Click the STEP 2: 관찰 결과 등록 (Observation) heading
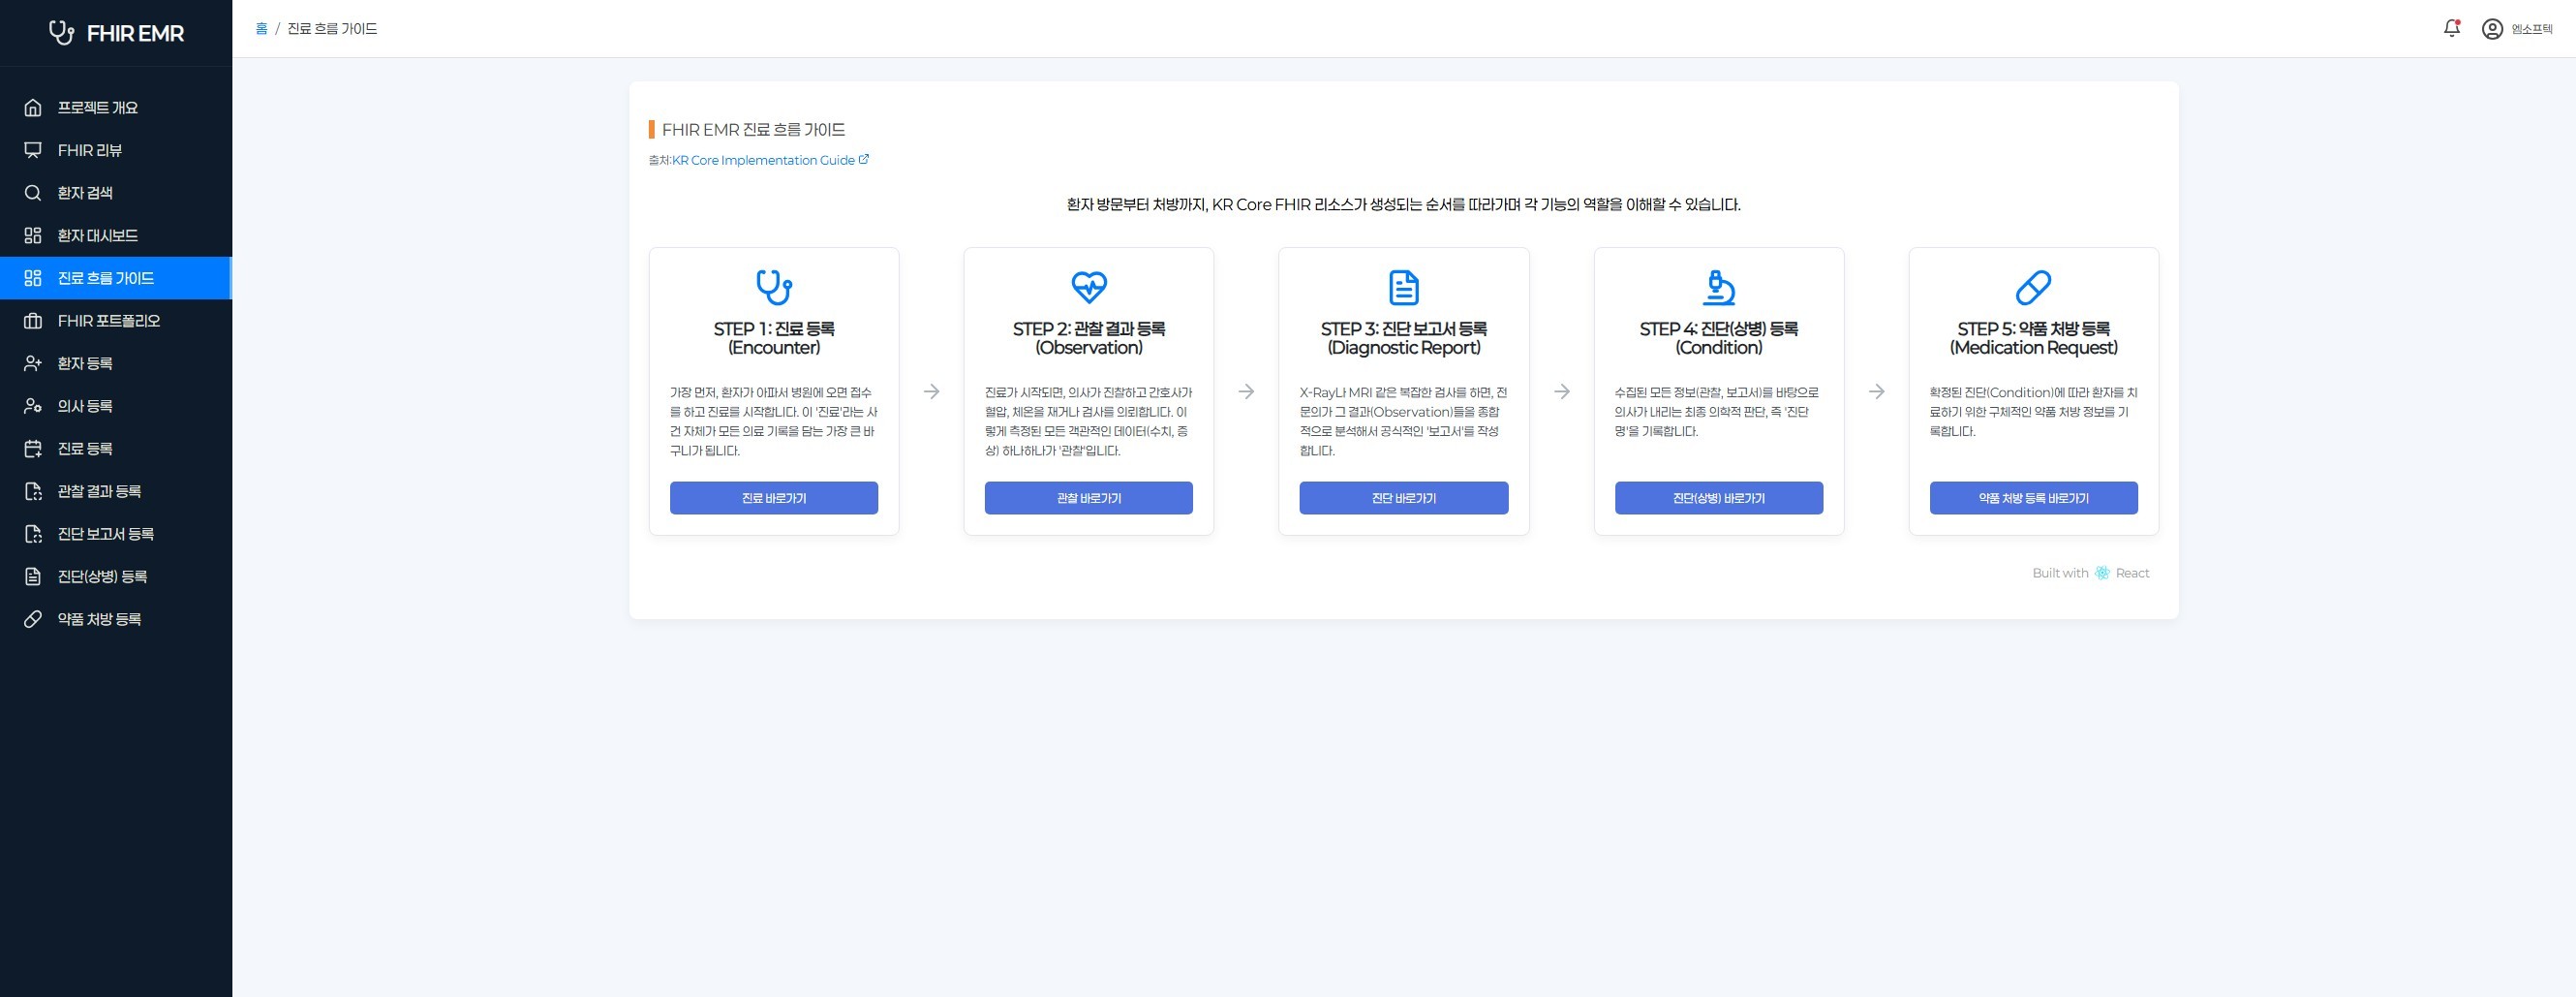Screen dimensions: 2576x997 (1089, 338)
